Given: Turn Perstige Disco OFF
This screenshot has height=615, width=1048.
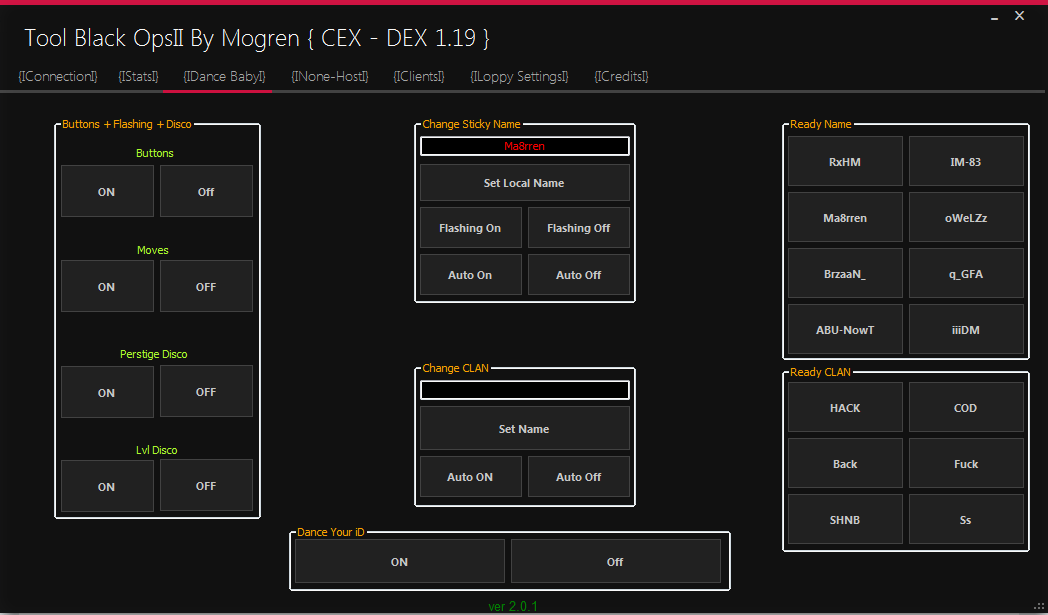Looking at the screenshot, I should coord(206,392).
